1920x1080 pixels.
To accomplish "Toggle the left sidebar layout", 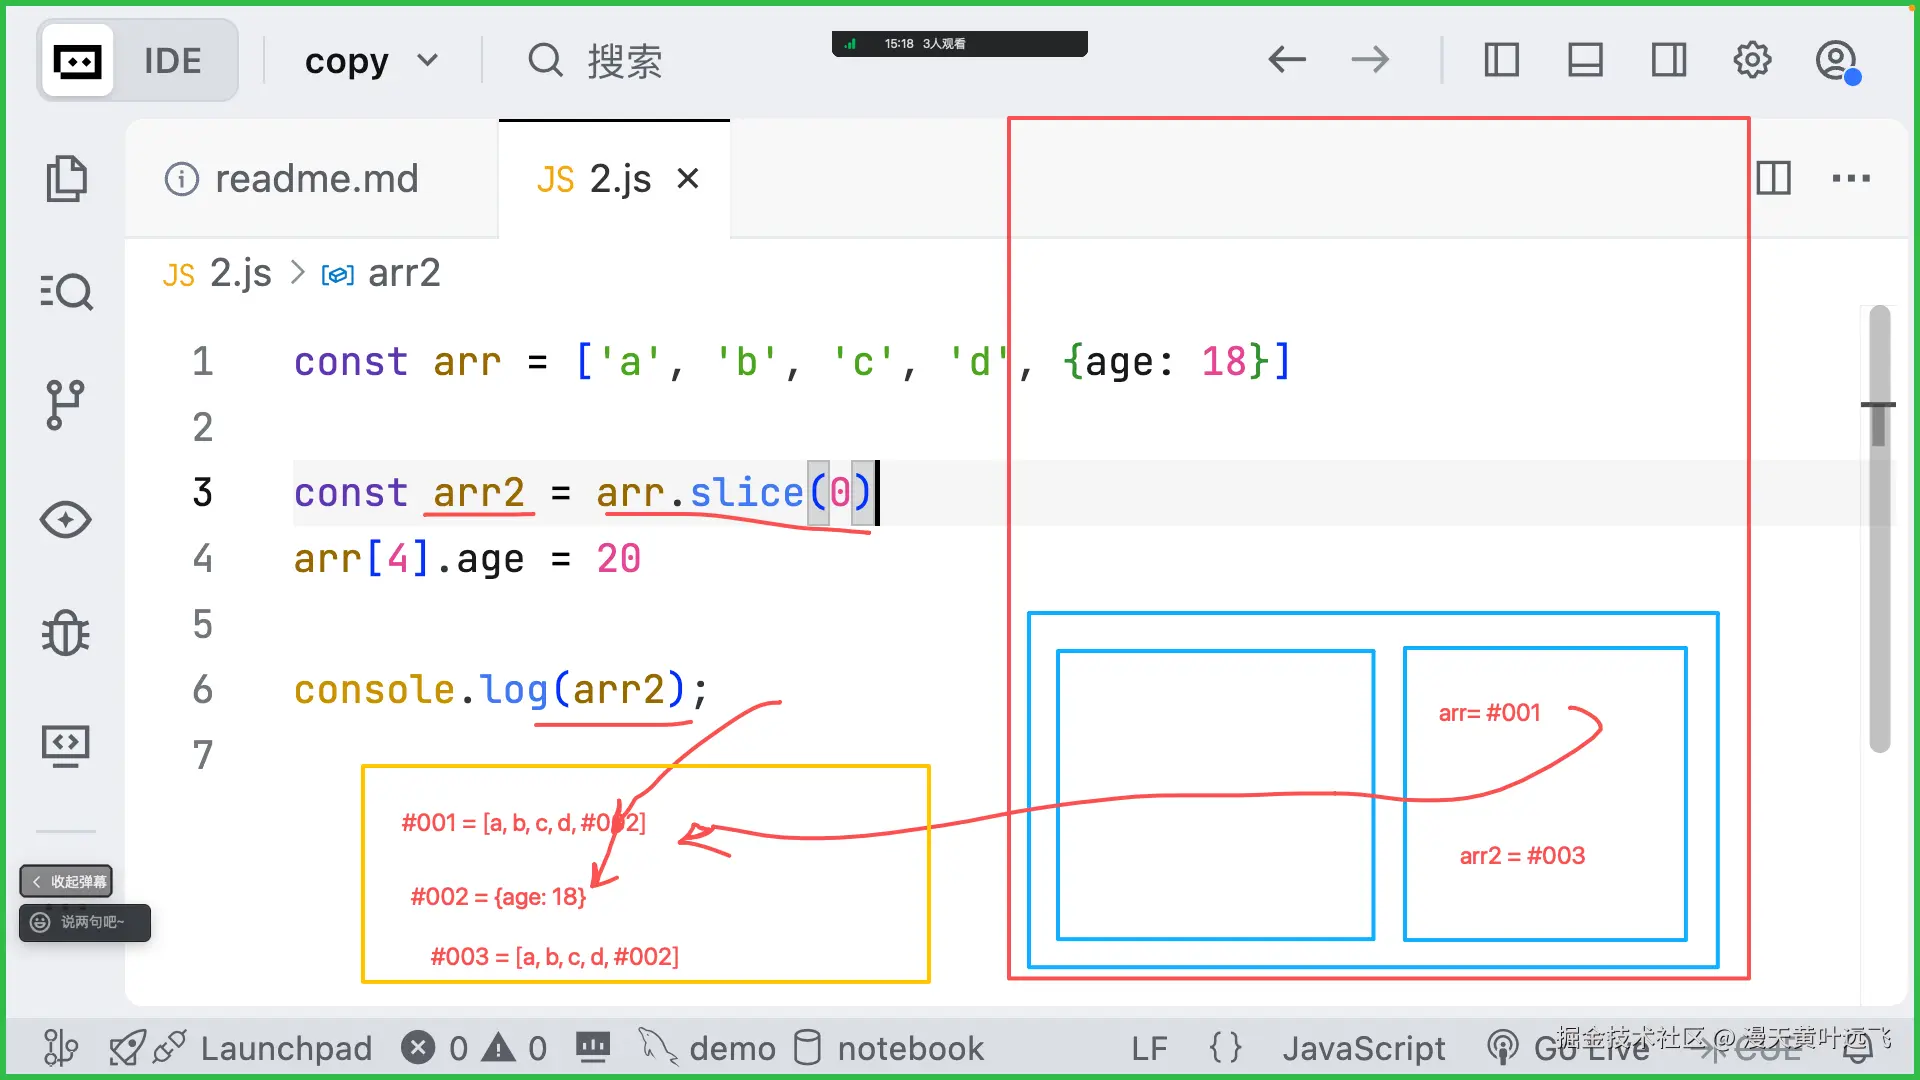I will (1501, 60).
